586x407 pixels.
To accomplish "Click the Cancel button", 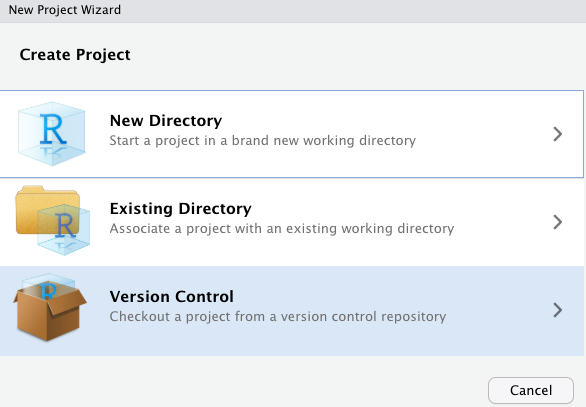I will [531, 390].
